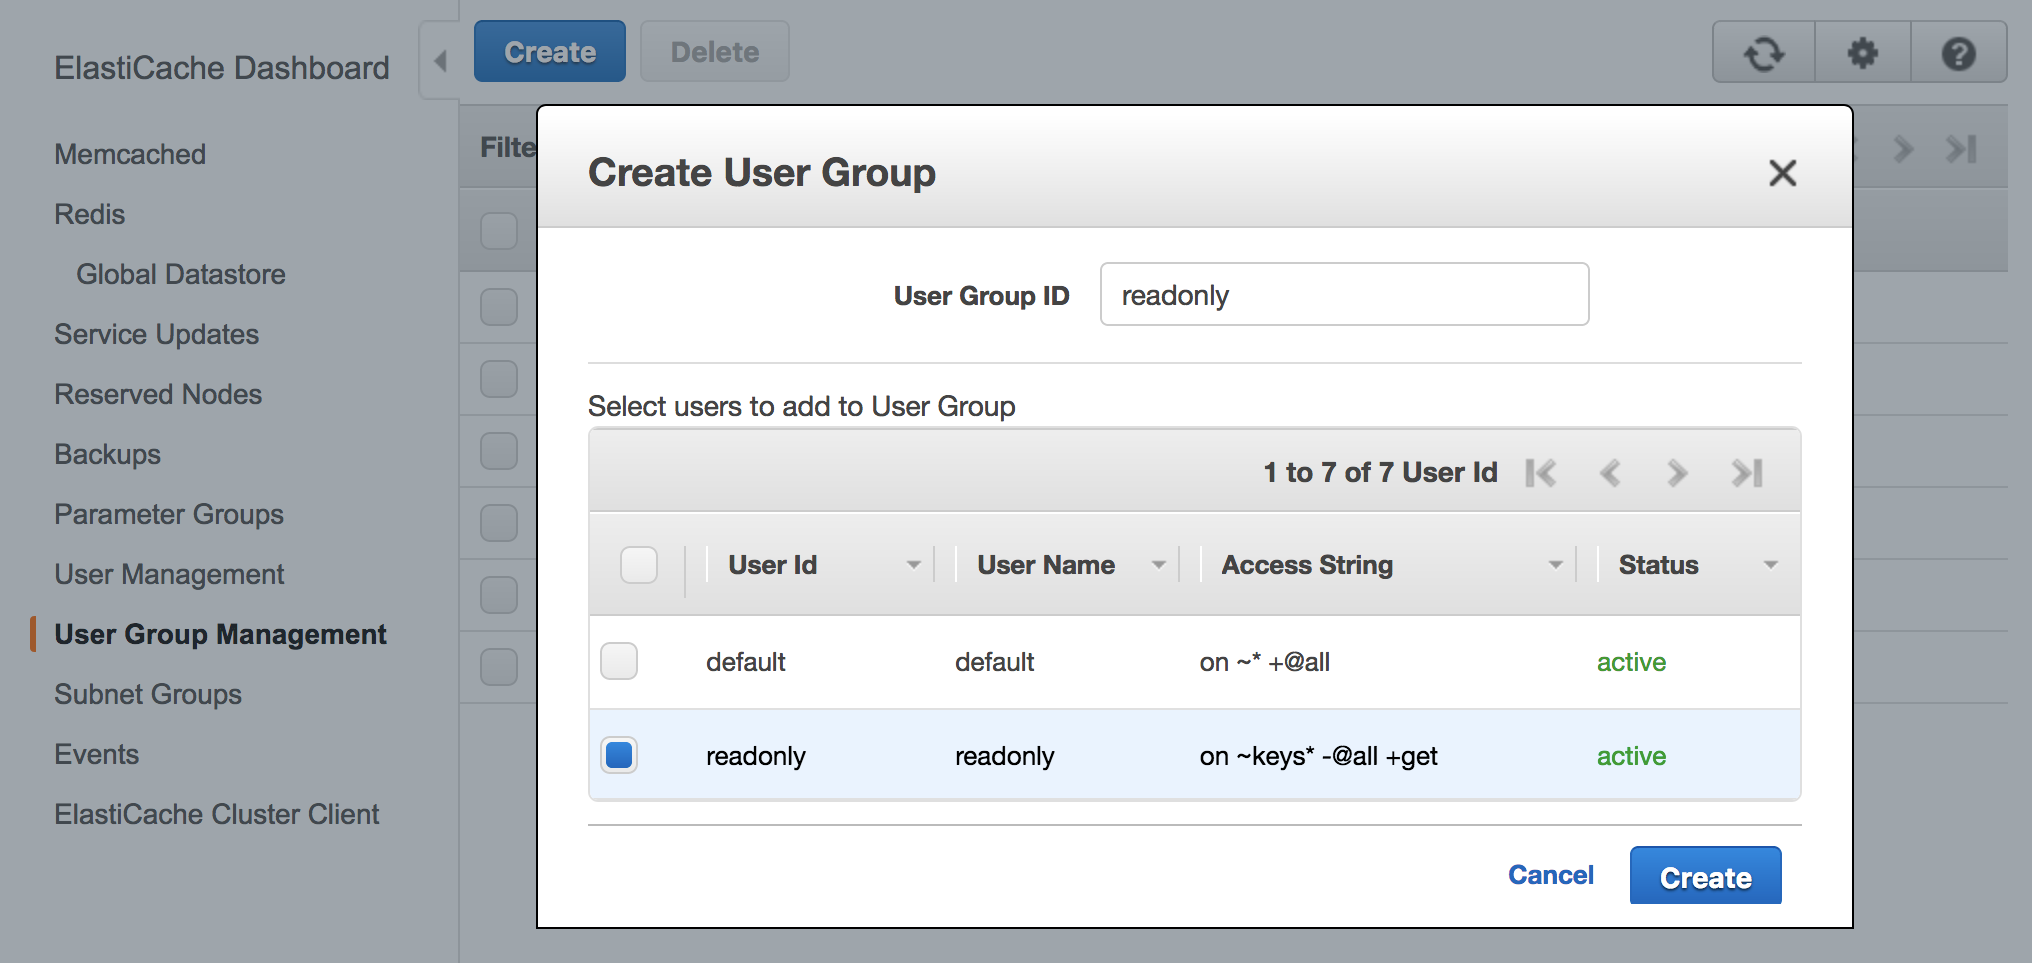Go to next page of the user list
The height and width of the screenshot is (963, 2032).
click(1677, 473)
